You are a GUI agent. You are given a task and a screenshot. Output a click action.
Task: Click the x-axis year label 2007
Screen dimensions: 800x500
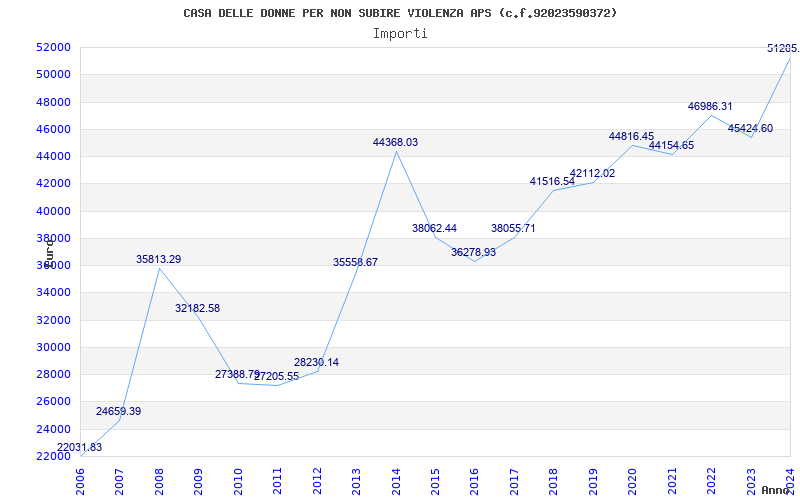(x=119, y=482)
